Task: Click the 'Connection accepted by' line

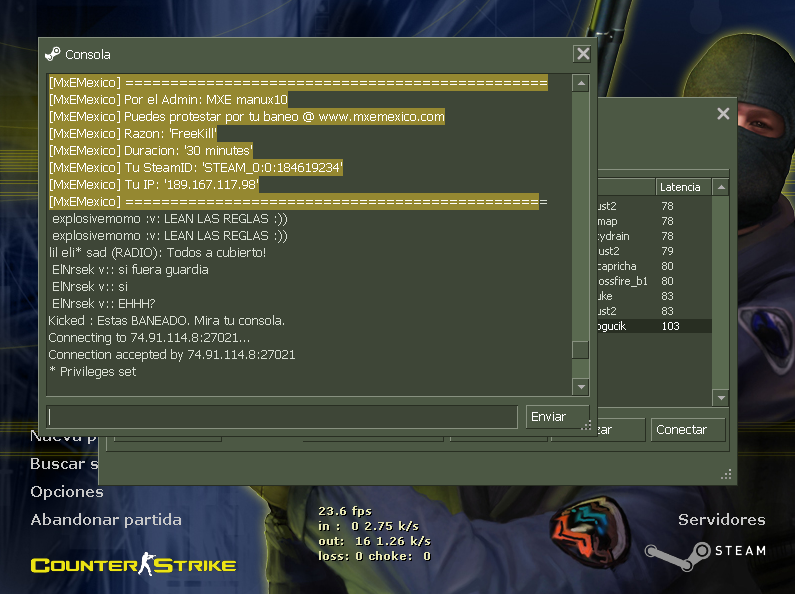Action: tap(172, 355)
